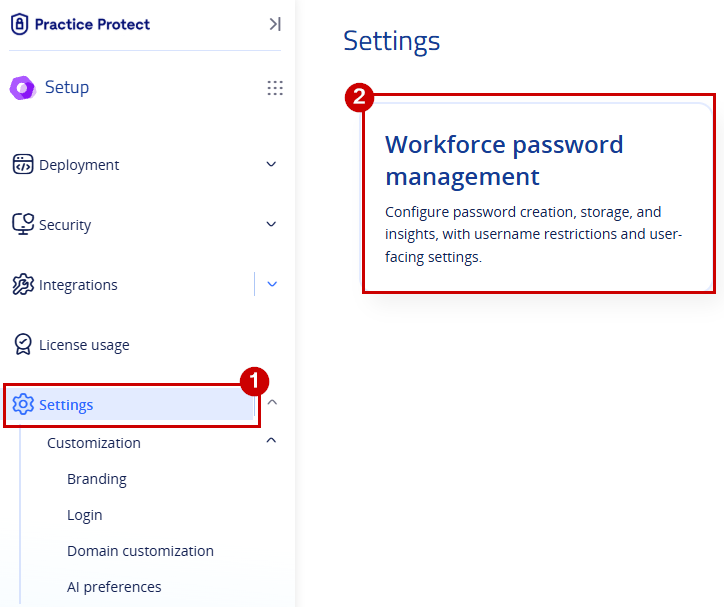Open the app grid dots menu
Image resolution: width=724 pixels, height=607 pixels.
(x=275, y=88)
